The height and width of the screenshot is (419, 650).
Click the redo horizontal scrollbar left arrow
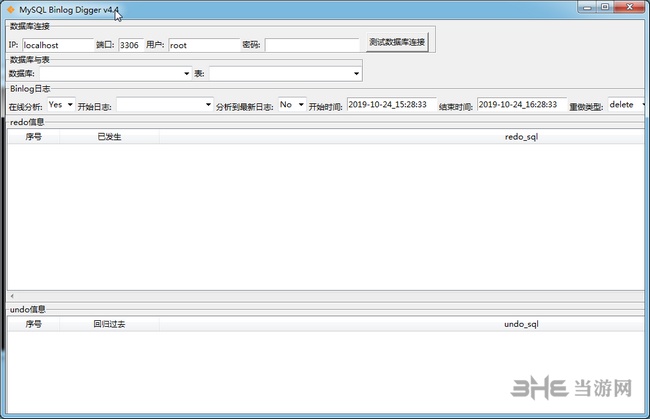click(x=12, y=296)
